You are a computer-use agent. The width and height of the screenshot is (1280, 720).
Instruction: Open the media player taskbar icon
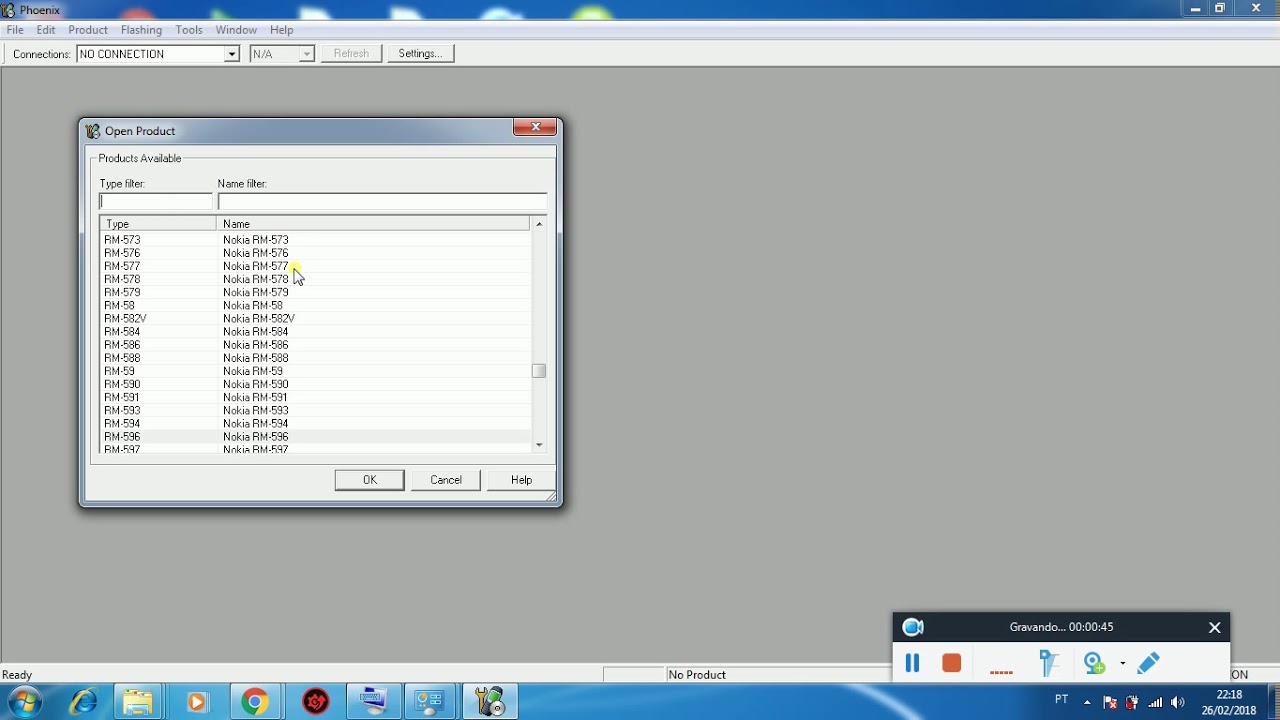coord(196,702)
